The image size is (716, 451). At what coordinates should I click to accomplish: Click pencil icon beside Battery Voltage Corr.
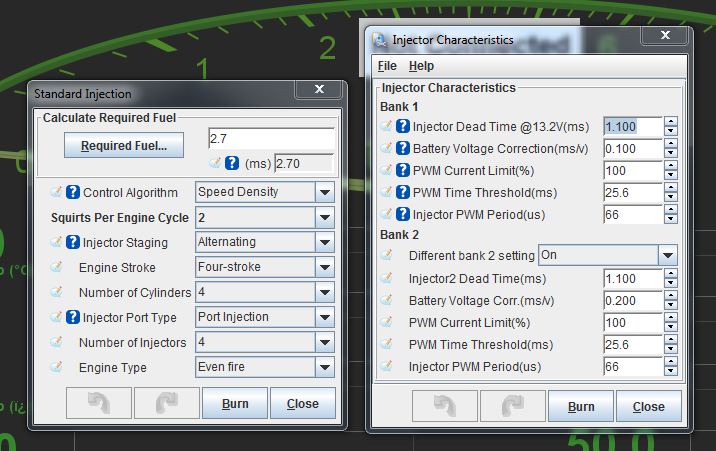click(x=386, y=299)
